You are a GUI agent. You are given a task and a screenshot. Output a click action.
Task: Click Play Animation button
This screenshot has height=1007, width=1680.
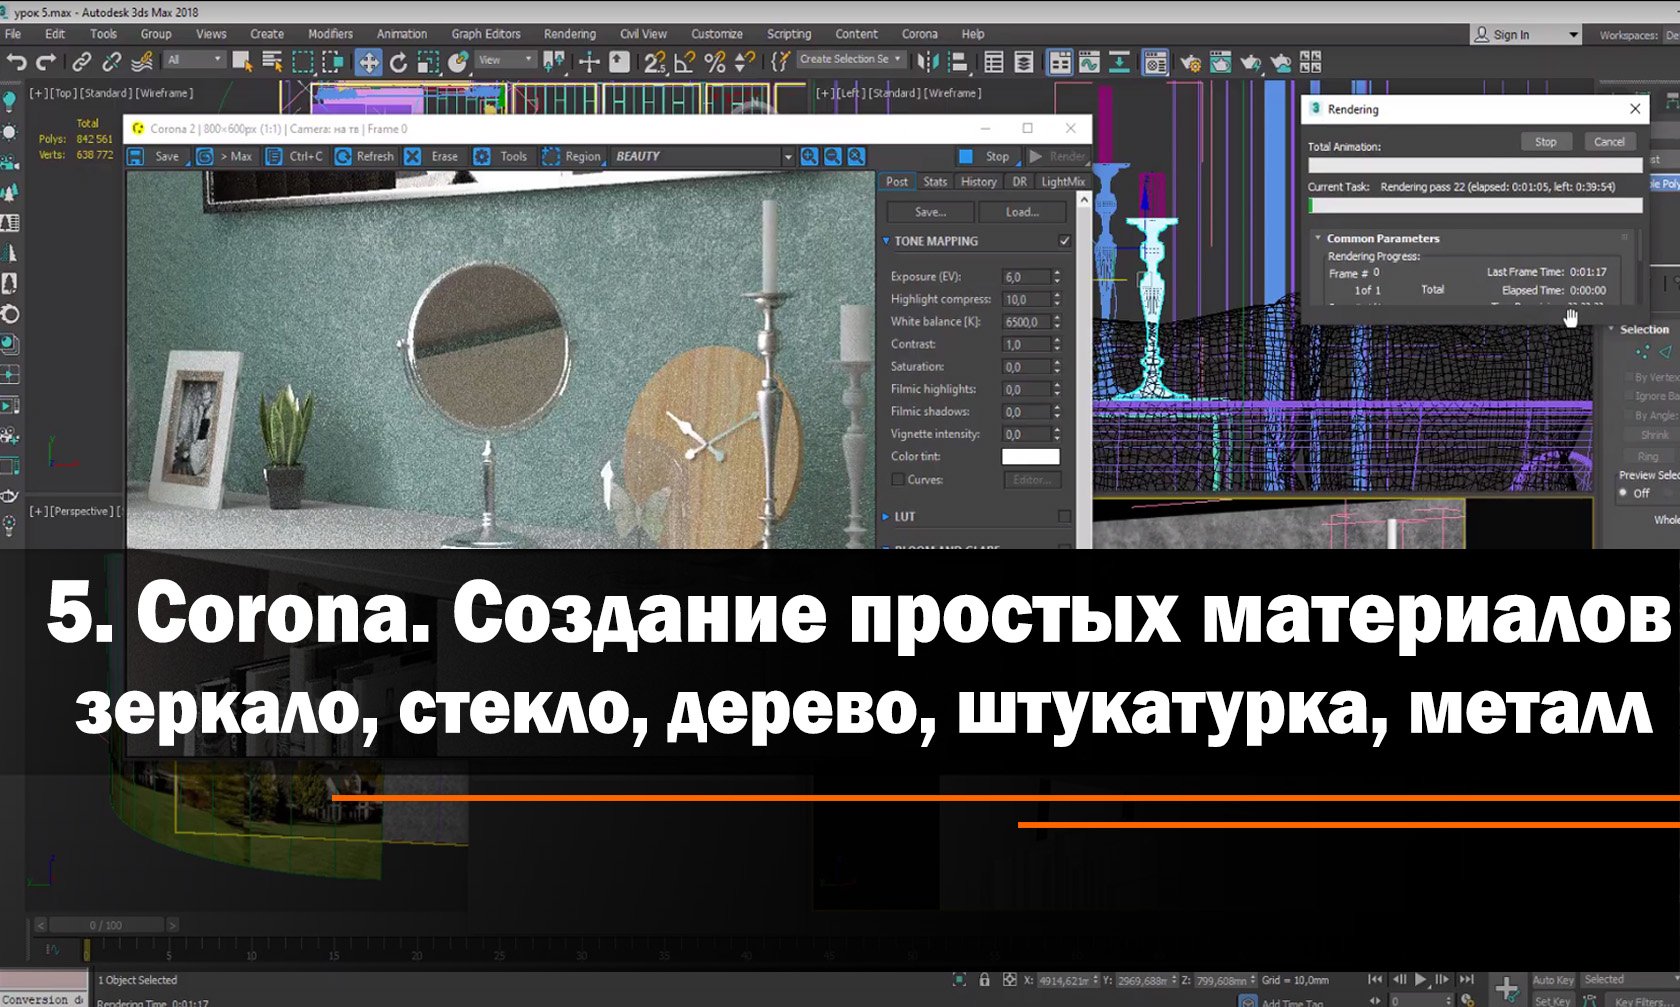click(x=1420, y=980)
